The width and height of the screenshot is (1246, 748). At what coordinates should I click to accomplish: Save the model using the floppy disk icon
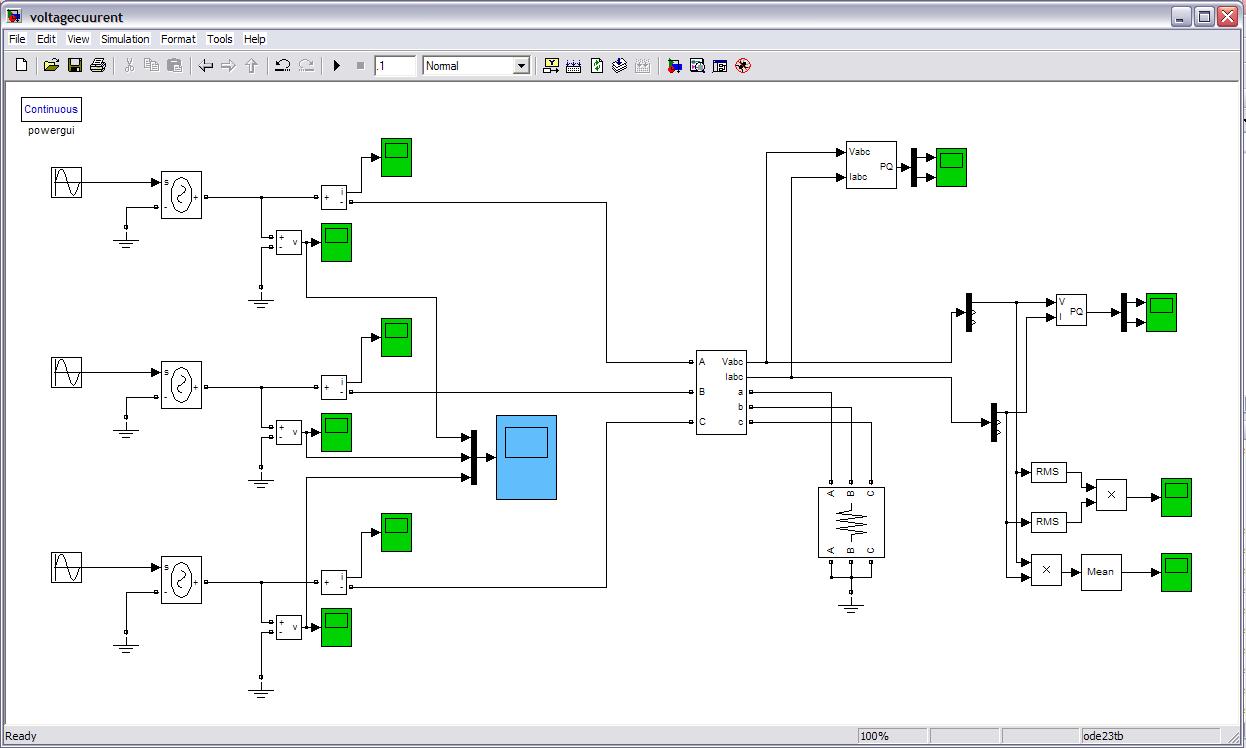pos(75,66)
